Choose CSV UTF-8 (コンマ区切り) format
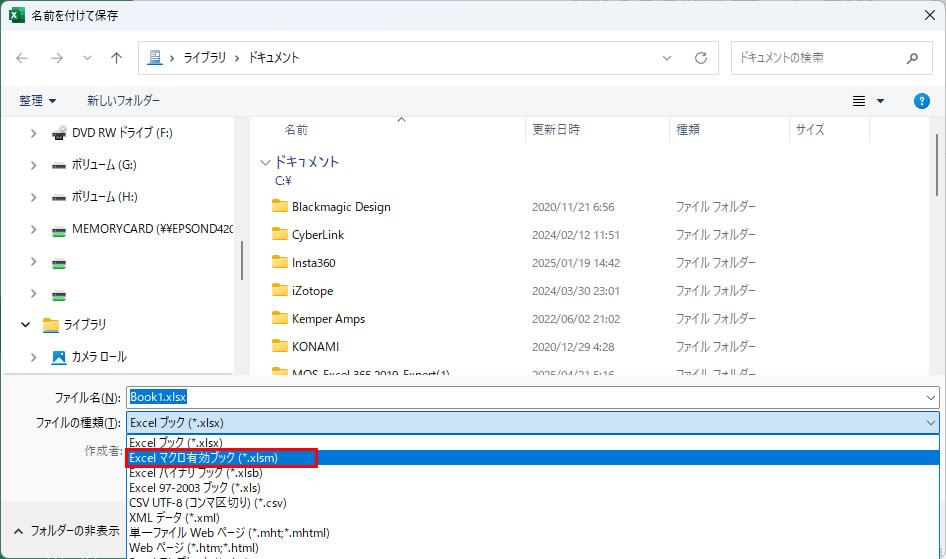The image size is (946, 559). click(533, 503)
